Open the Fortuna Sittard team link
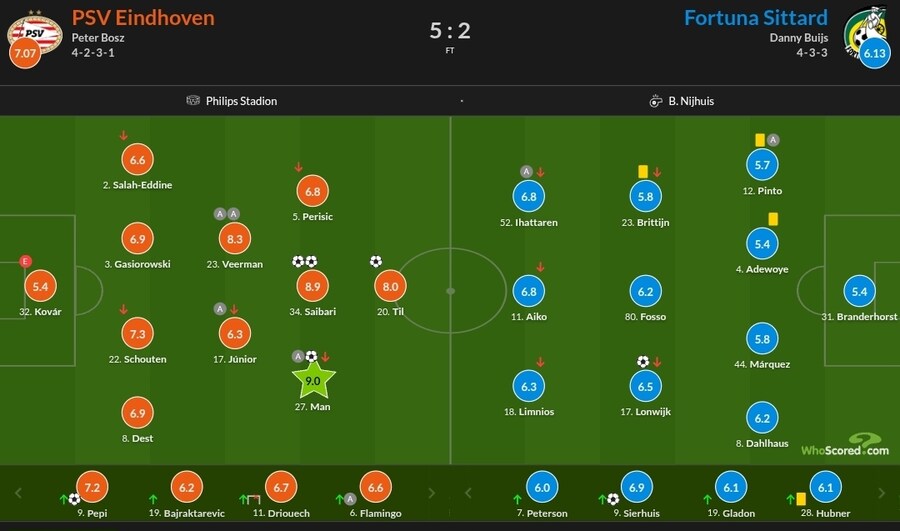Screen dimensions: 900x531 pos(755,18)
